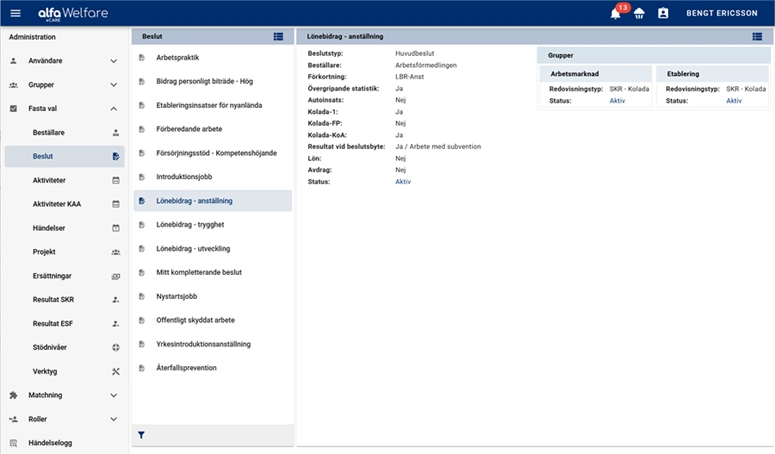The image size is (775, 454).
Task: Open the hamburger menu icon
Action: coord(15,13)
